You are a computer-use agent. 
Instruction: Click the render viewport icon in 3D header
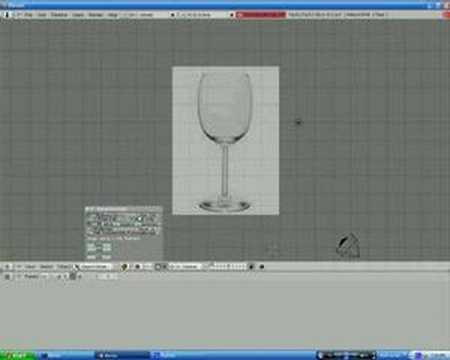coord(262,267)
